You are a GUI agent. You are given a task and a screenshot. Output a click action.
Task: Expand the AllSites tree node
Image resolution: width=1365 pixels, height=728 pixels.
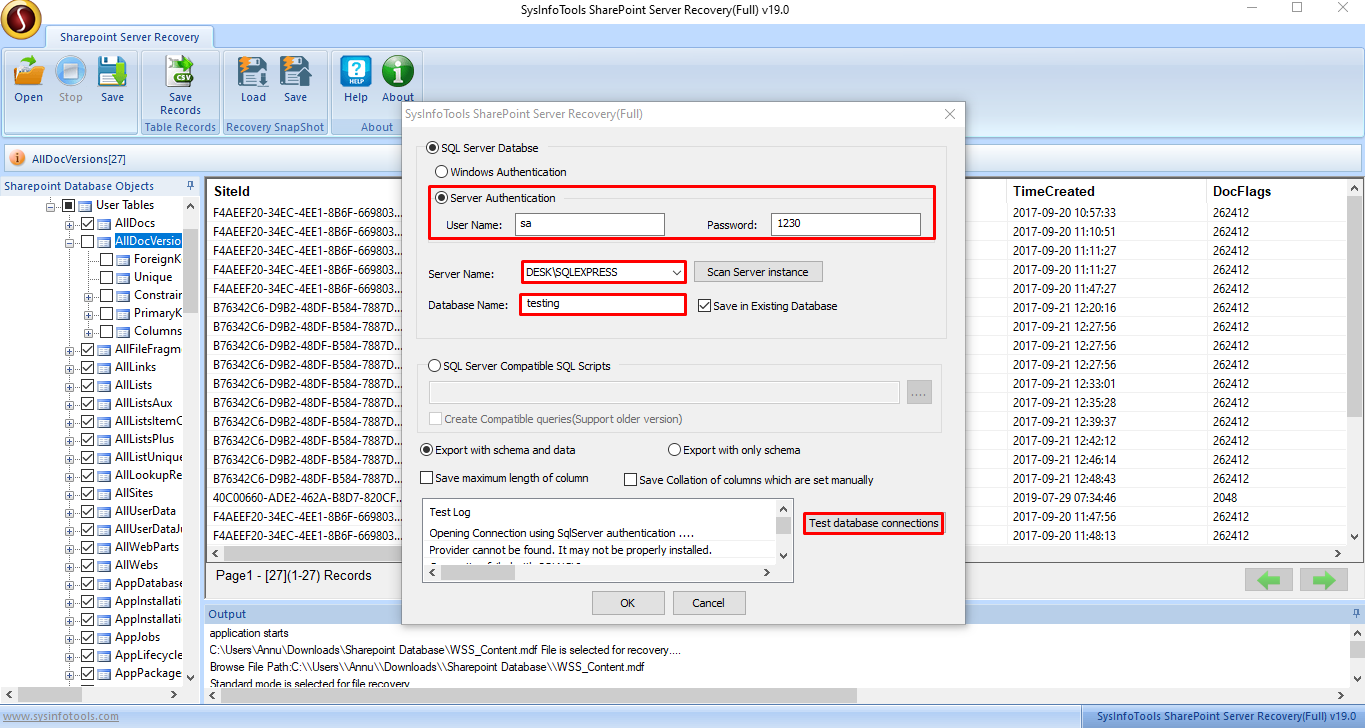pyautogui.click(x=71, y=493)
